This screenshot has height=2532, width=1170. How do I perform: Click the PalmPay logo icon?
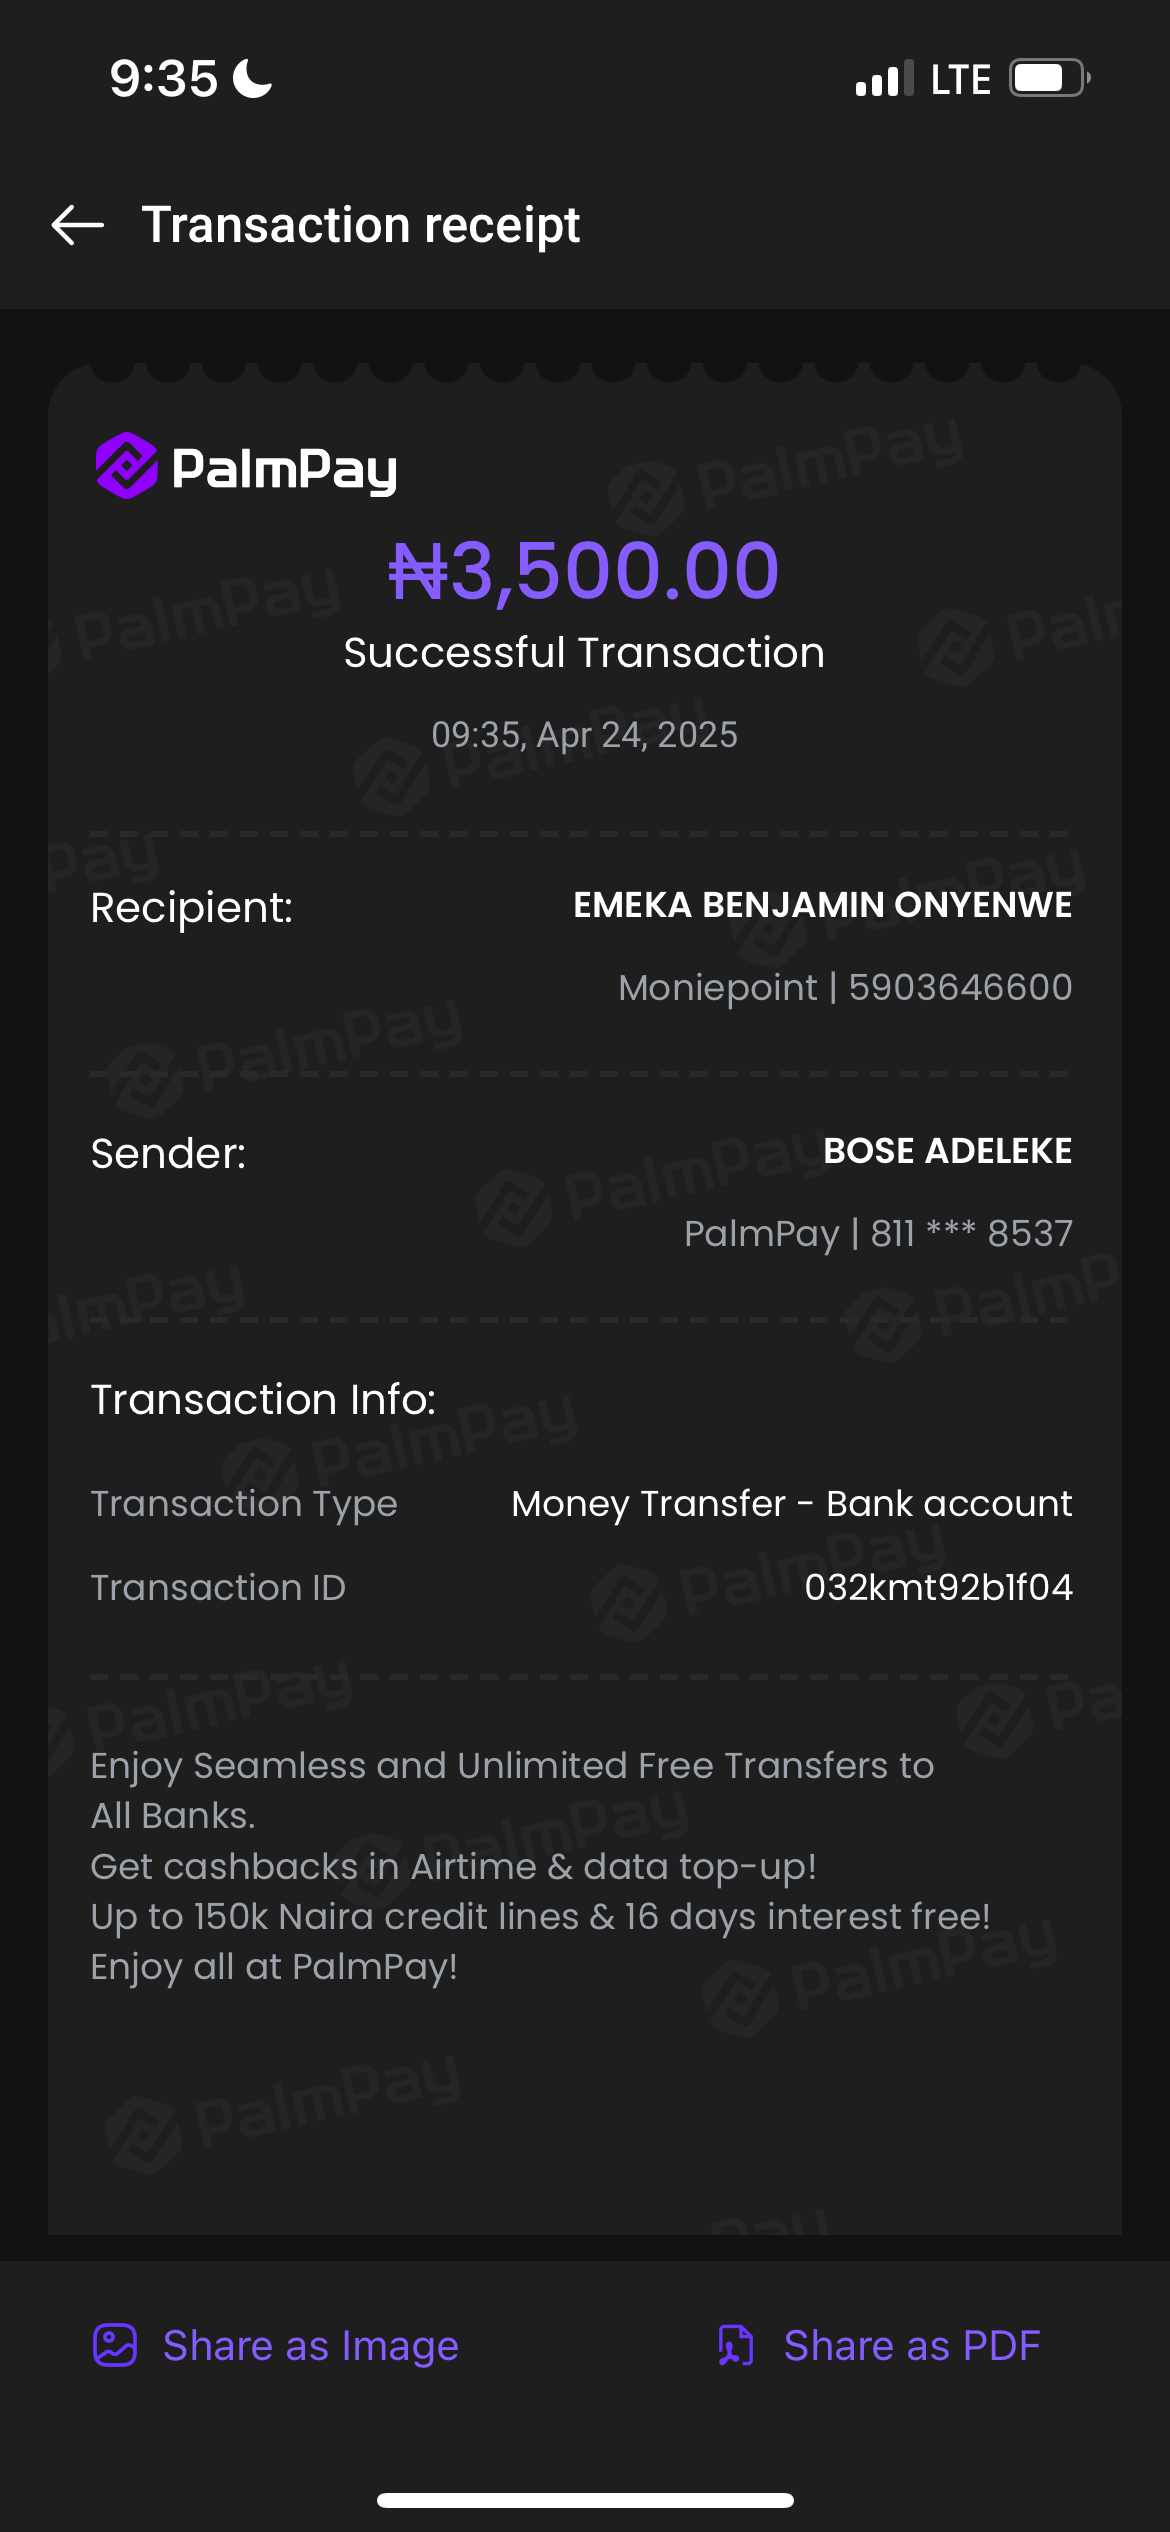point(126,466)
